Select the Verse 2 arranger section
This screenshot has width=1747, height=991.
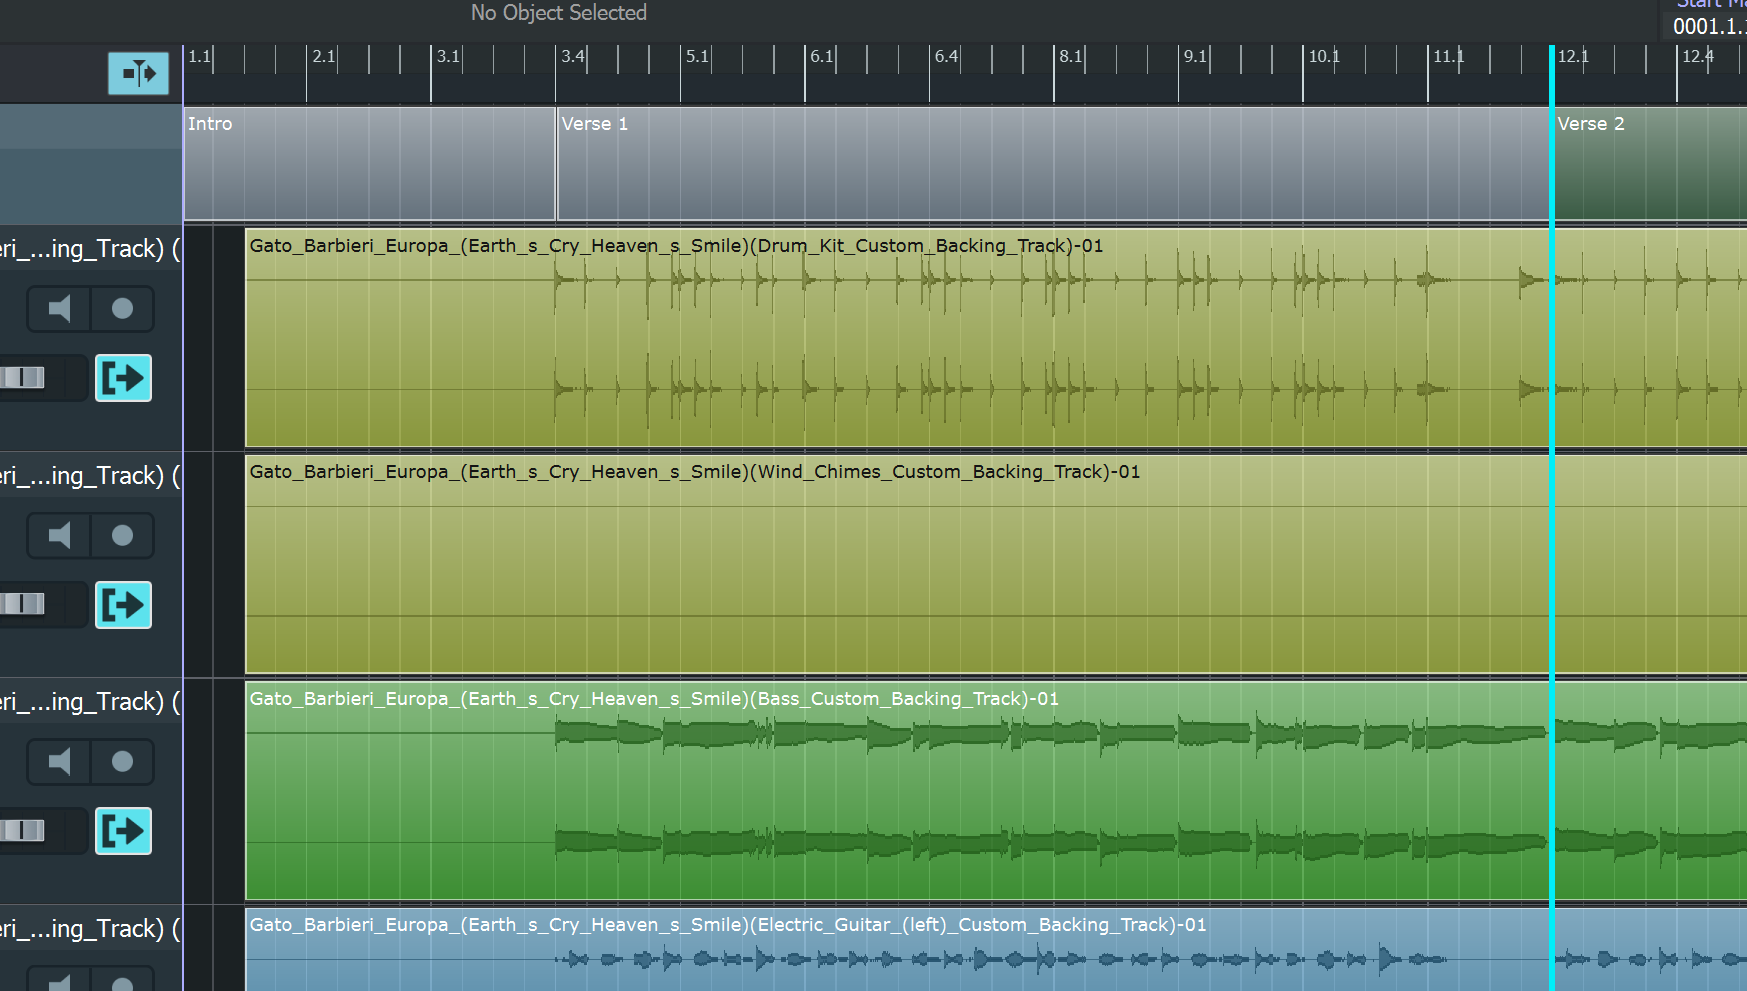pyautogui.click(x=1650, y=163)
